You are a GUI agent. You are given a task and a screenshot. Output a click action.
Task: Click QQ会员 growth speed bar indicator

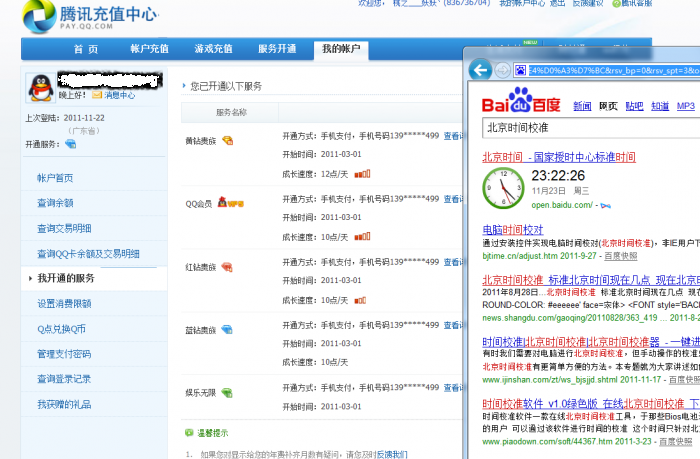(362, 236)
